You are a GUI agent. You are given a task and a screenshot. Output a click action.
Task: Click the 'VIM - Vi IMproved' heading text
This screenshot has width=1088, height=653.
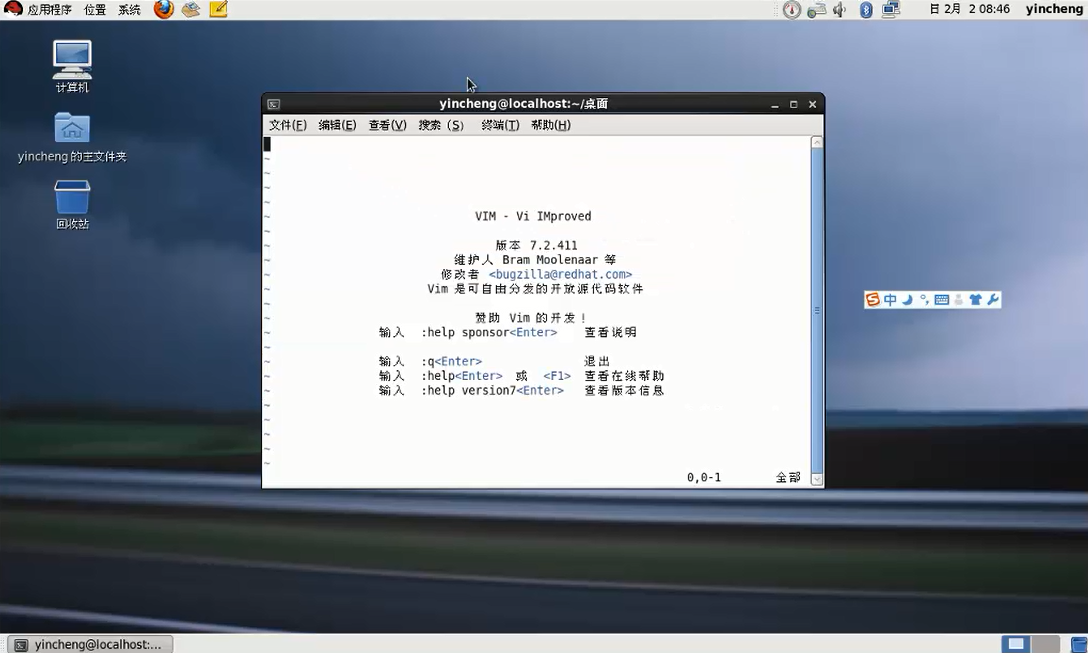click(x=533, y=216)
